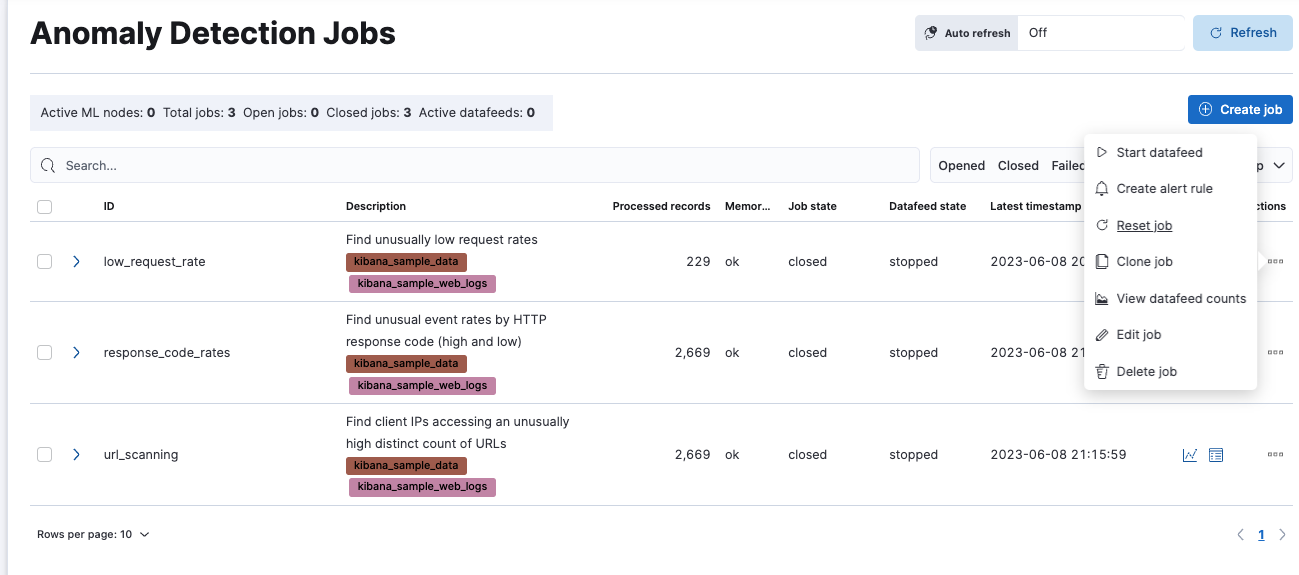The image size is (1299, 575).
Task: Click the trash icon for Delete job
Action: click(1102, 372)
